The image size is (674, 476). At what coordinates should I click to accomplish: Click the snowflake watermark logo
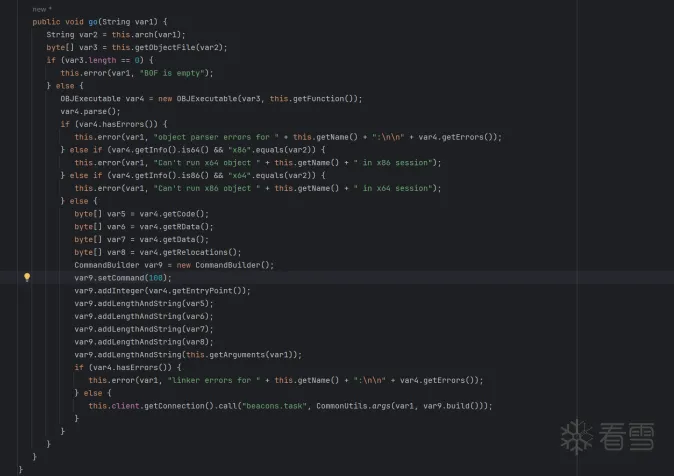[576, 436]
